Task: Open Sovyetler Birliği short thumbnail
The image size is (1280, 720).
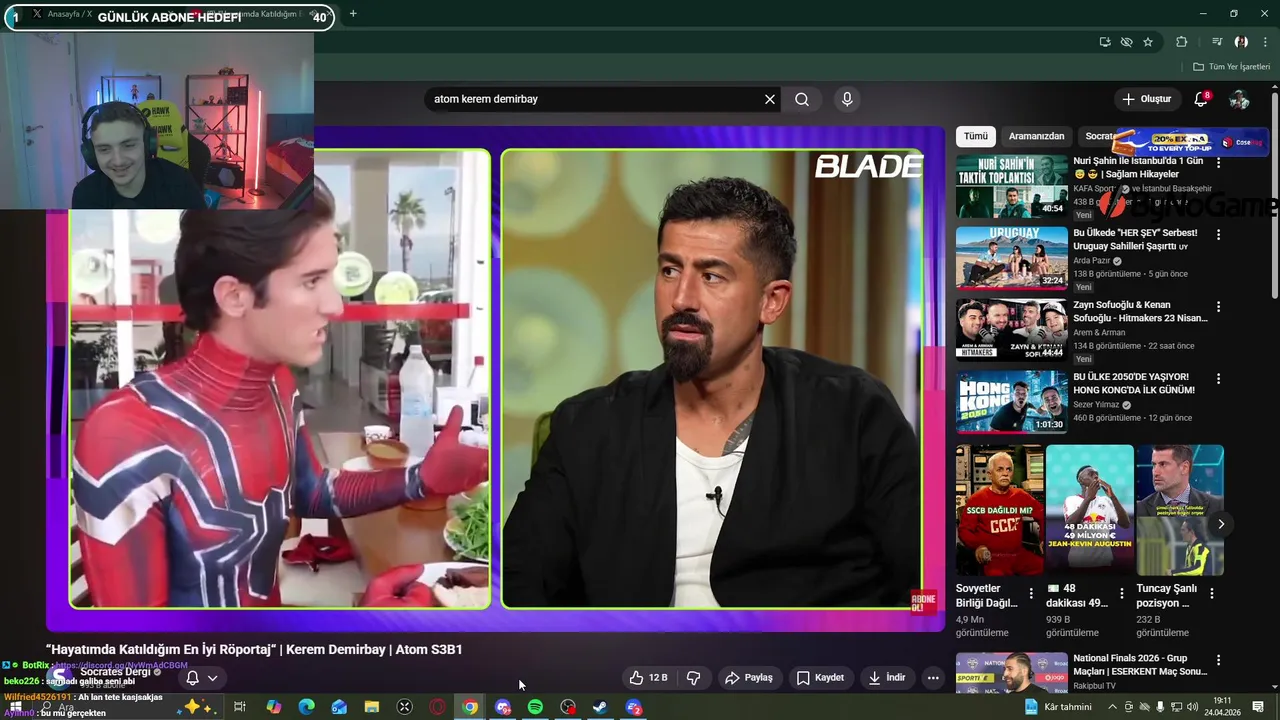Action: coord(999,510)
